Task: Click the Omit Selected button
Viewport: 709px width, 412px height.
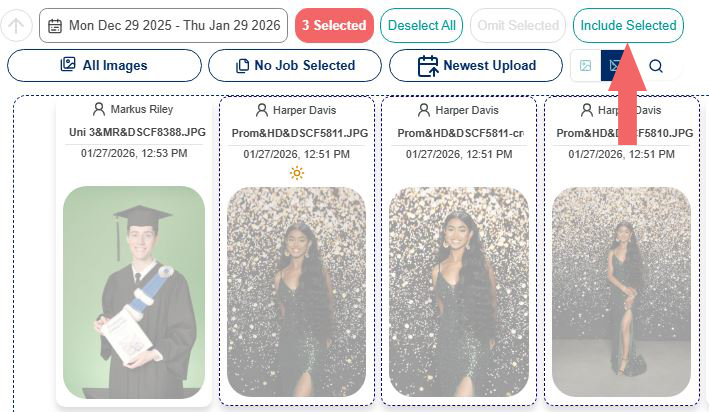Action: tap(518, 25)
